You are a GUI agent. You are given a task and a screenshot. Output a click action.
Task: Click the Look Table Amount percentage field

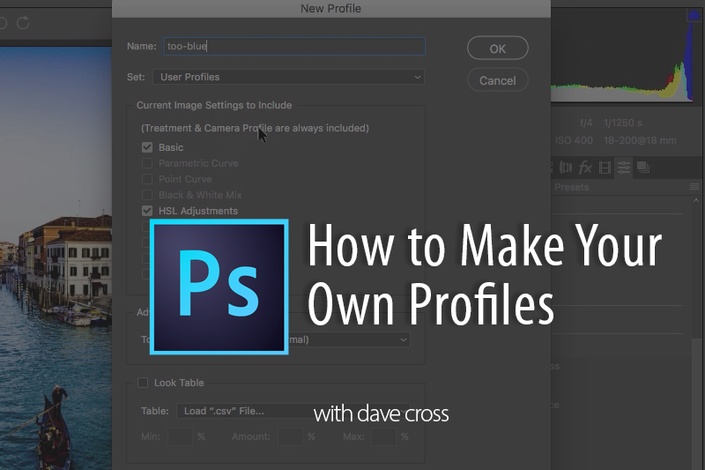point(290,437)
